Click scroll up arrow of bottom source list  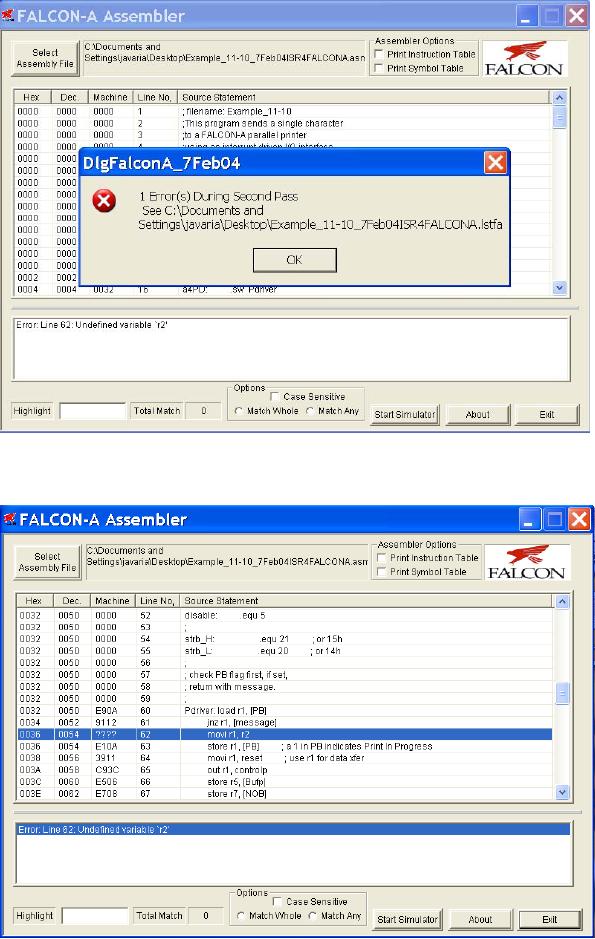[562, 601]
